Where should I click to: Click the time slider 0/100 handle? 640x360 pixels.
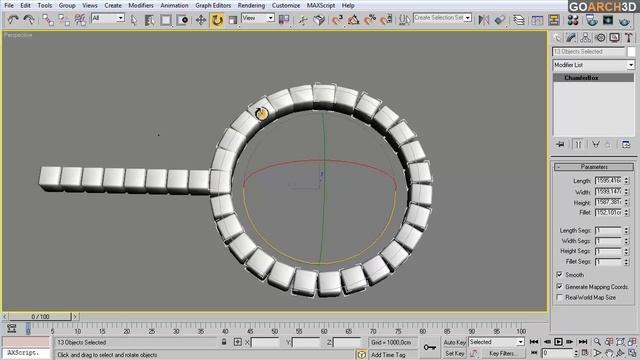40,316
